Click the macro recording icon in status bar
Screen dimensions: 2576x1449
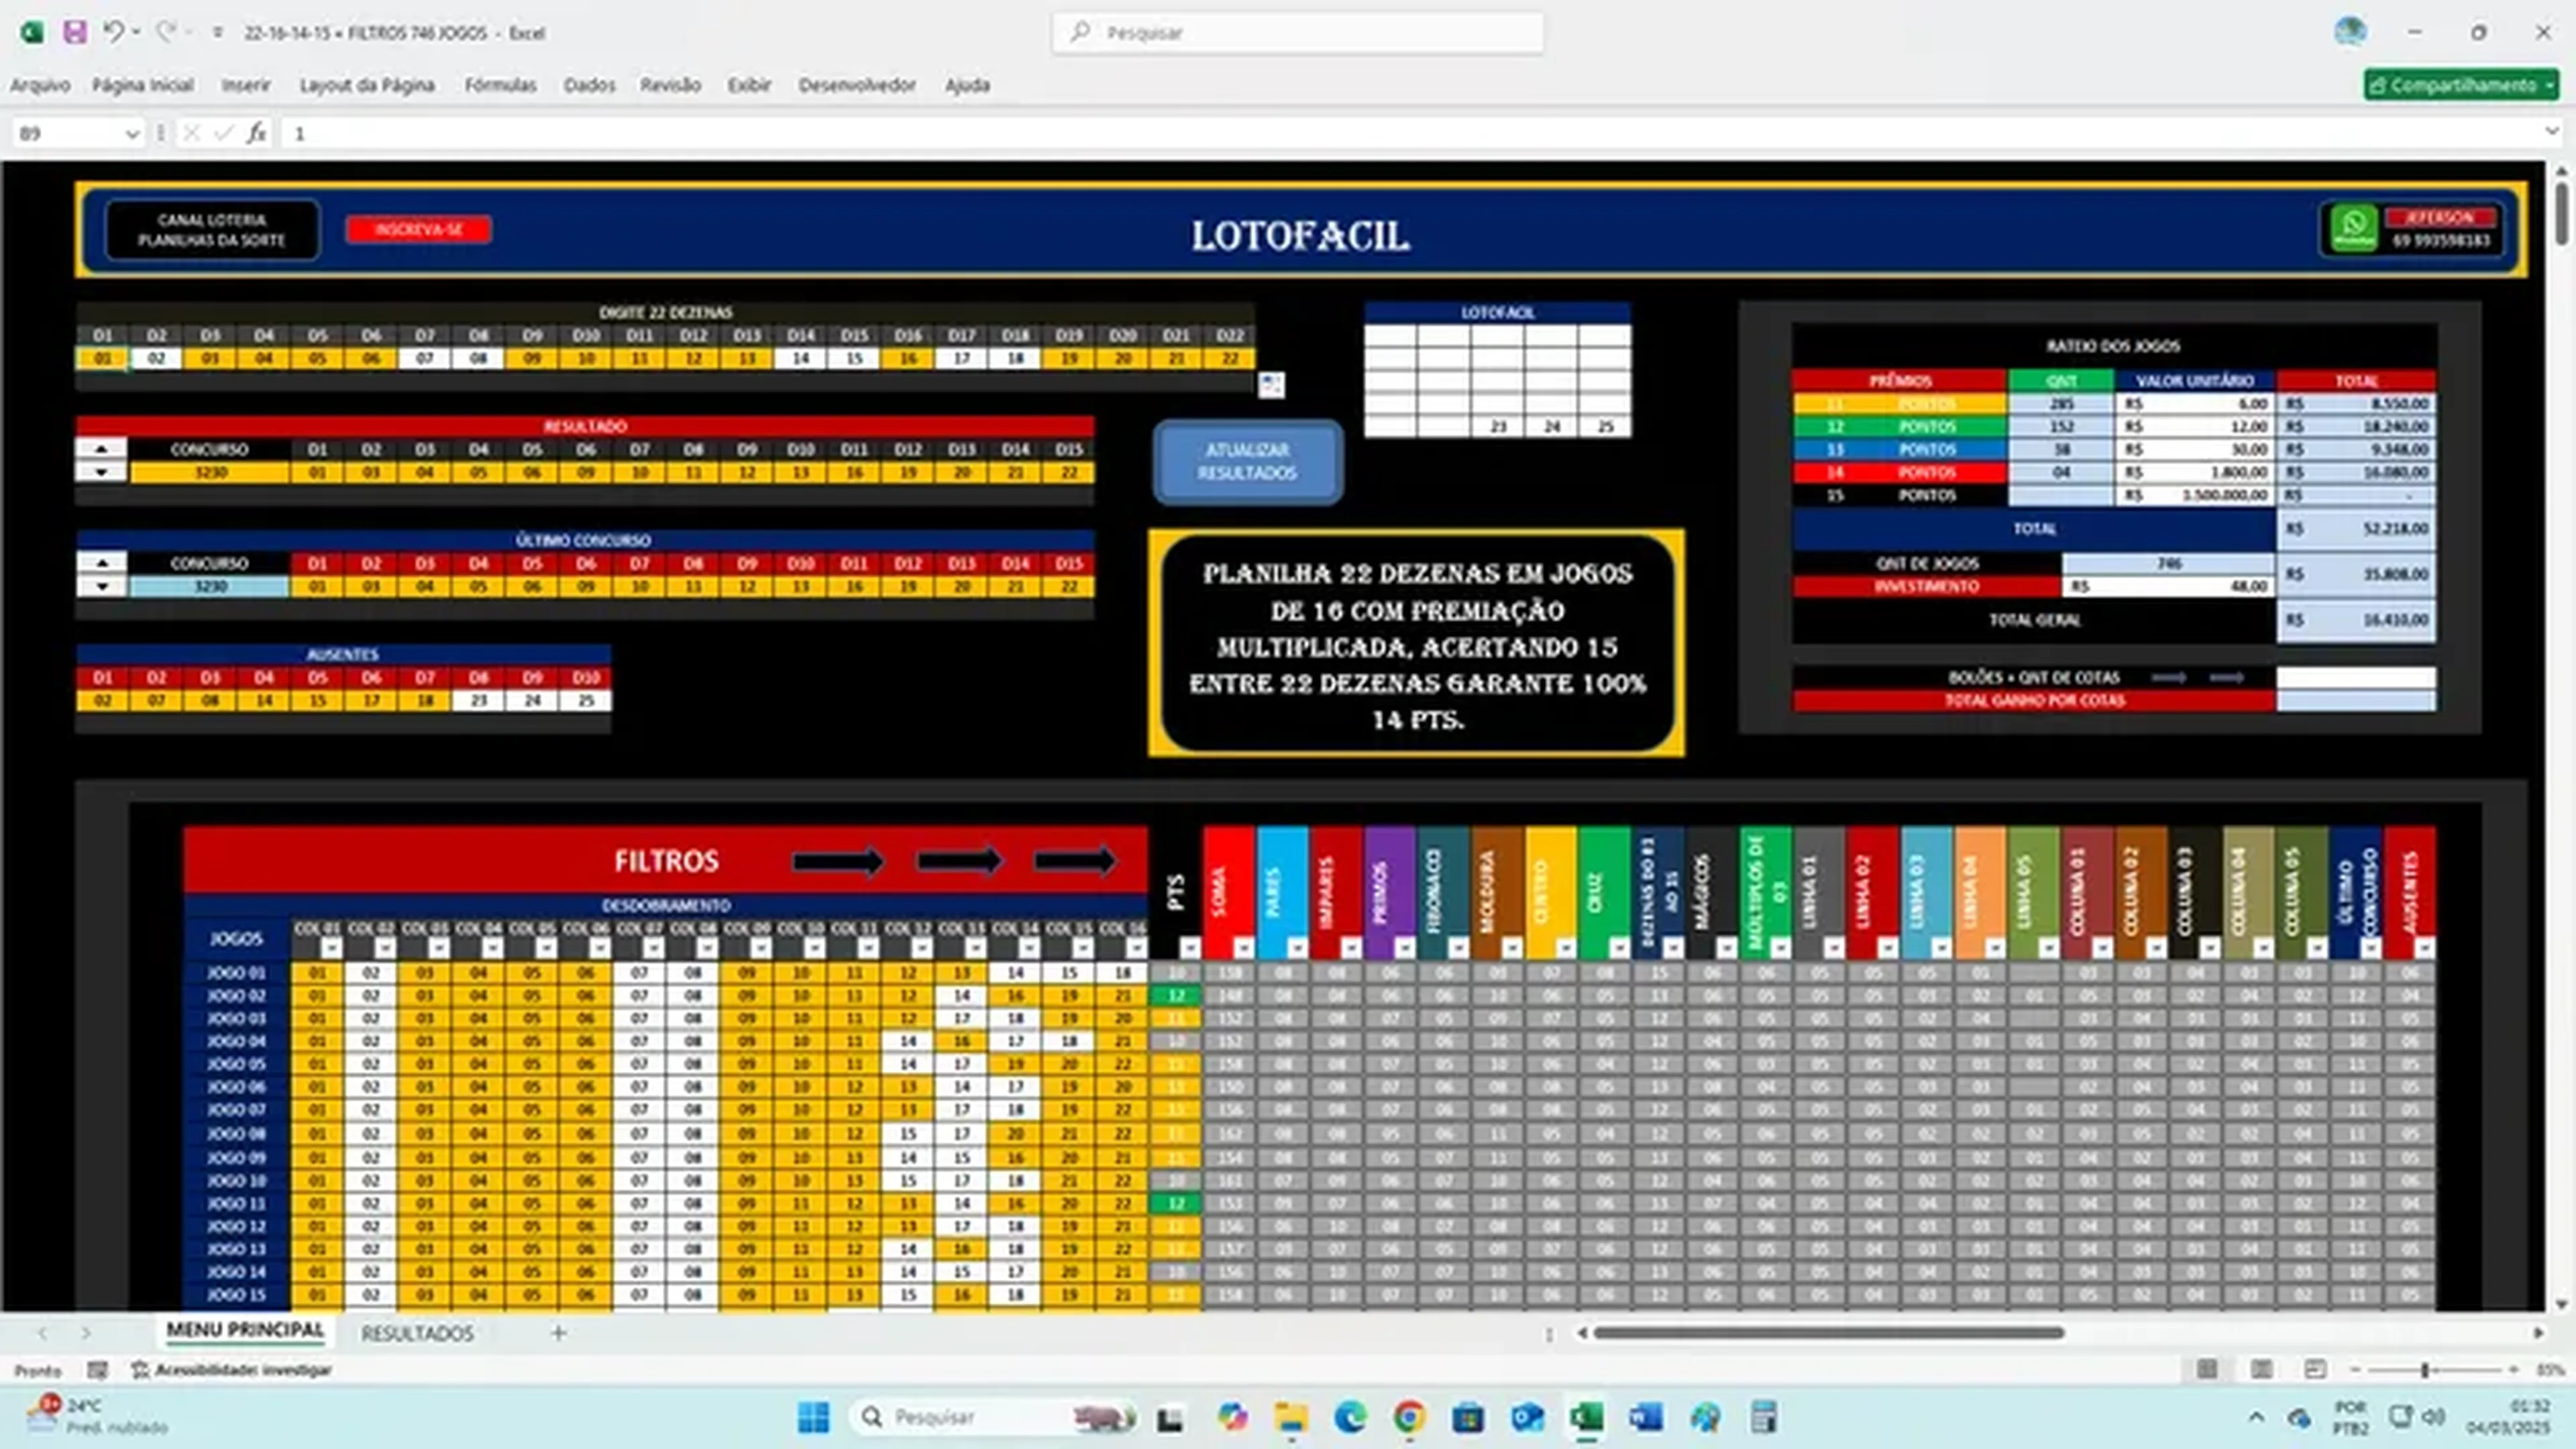(97, 1370)
